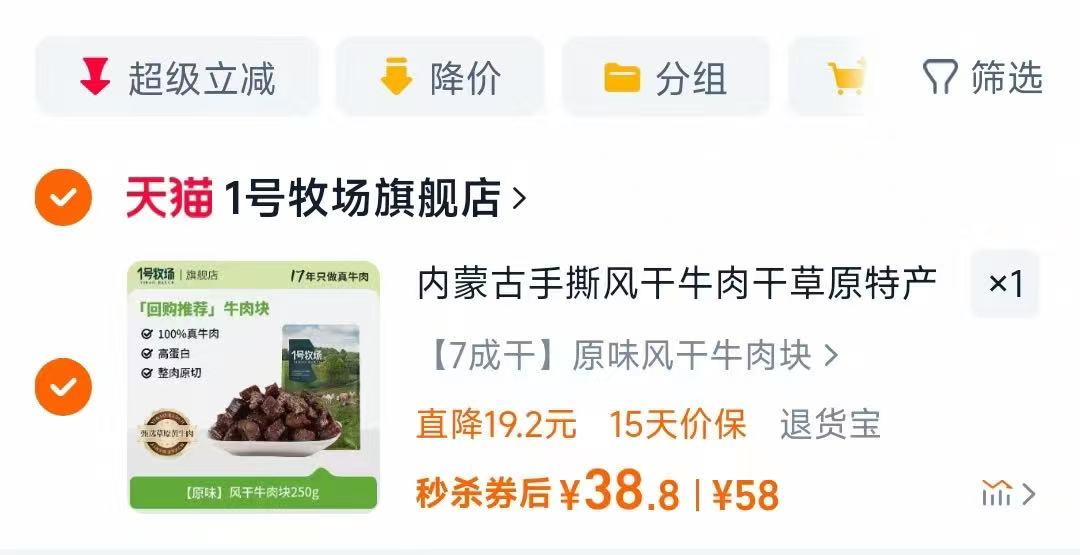Select the 降价 filter tab
Viewport: 1080px width, 555px height.
click(439, 76)
